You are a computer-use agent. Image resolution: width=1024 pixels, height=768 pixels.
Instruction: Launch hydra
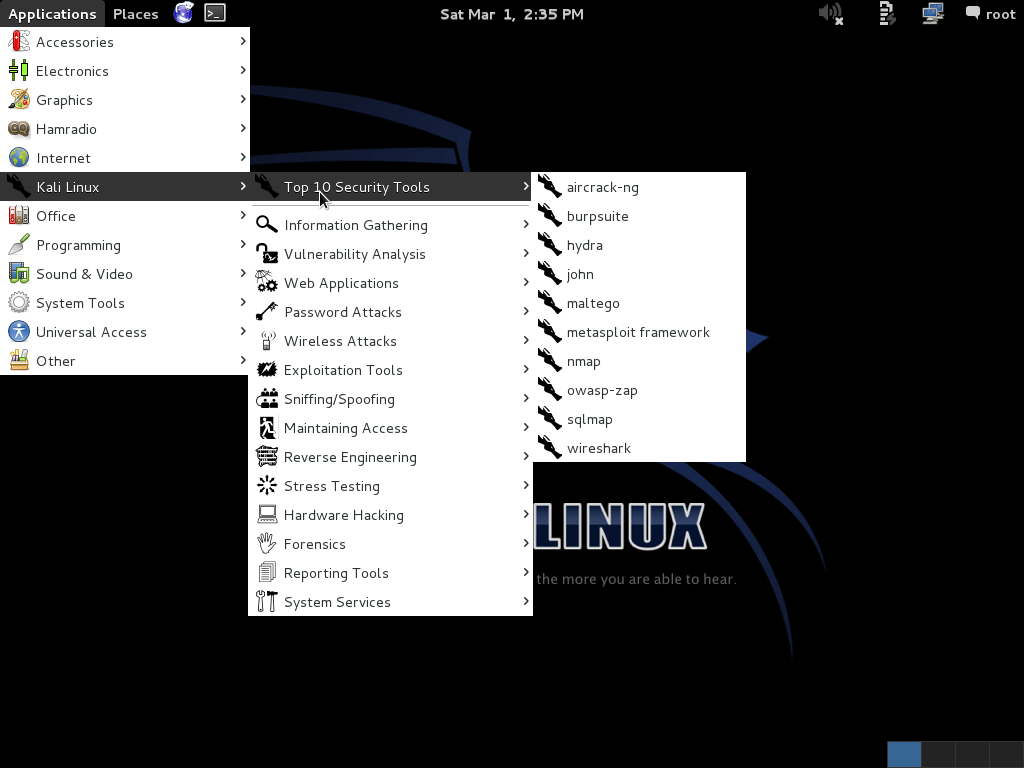(x=639, y=245)
